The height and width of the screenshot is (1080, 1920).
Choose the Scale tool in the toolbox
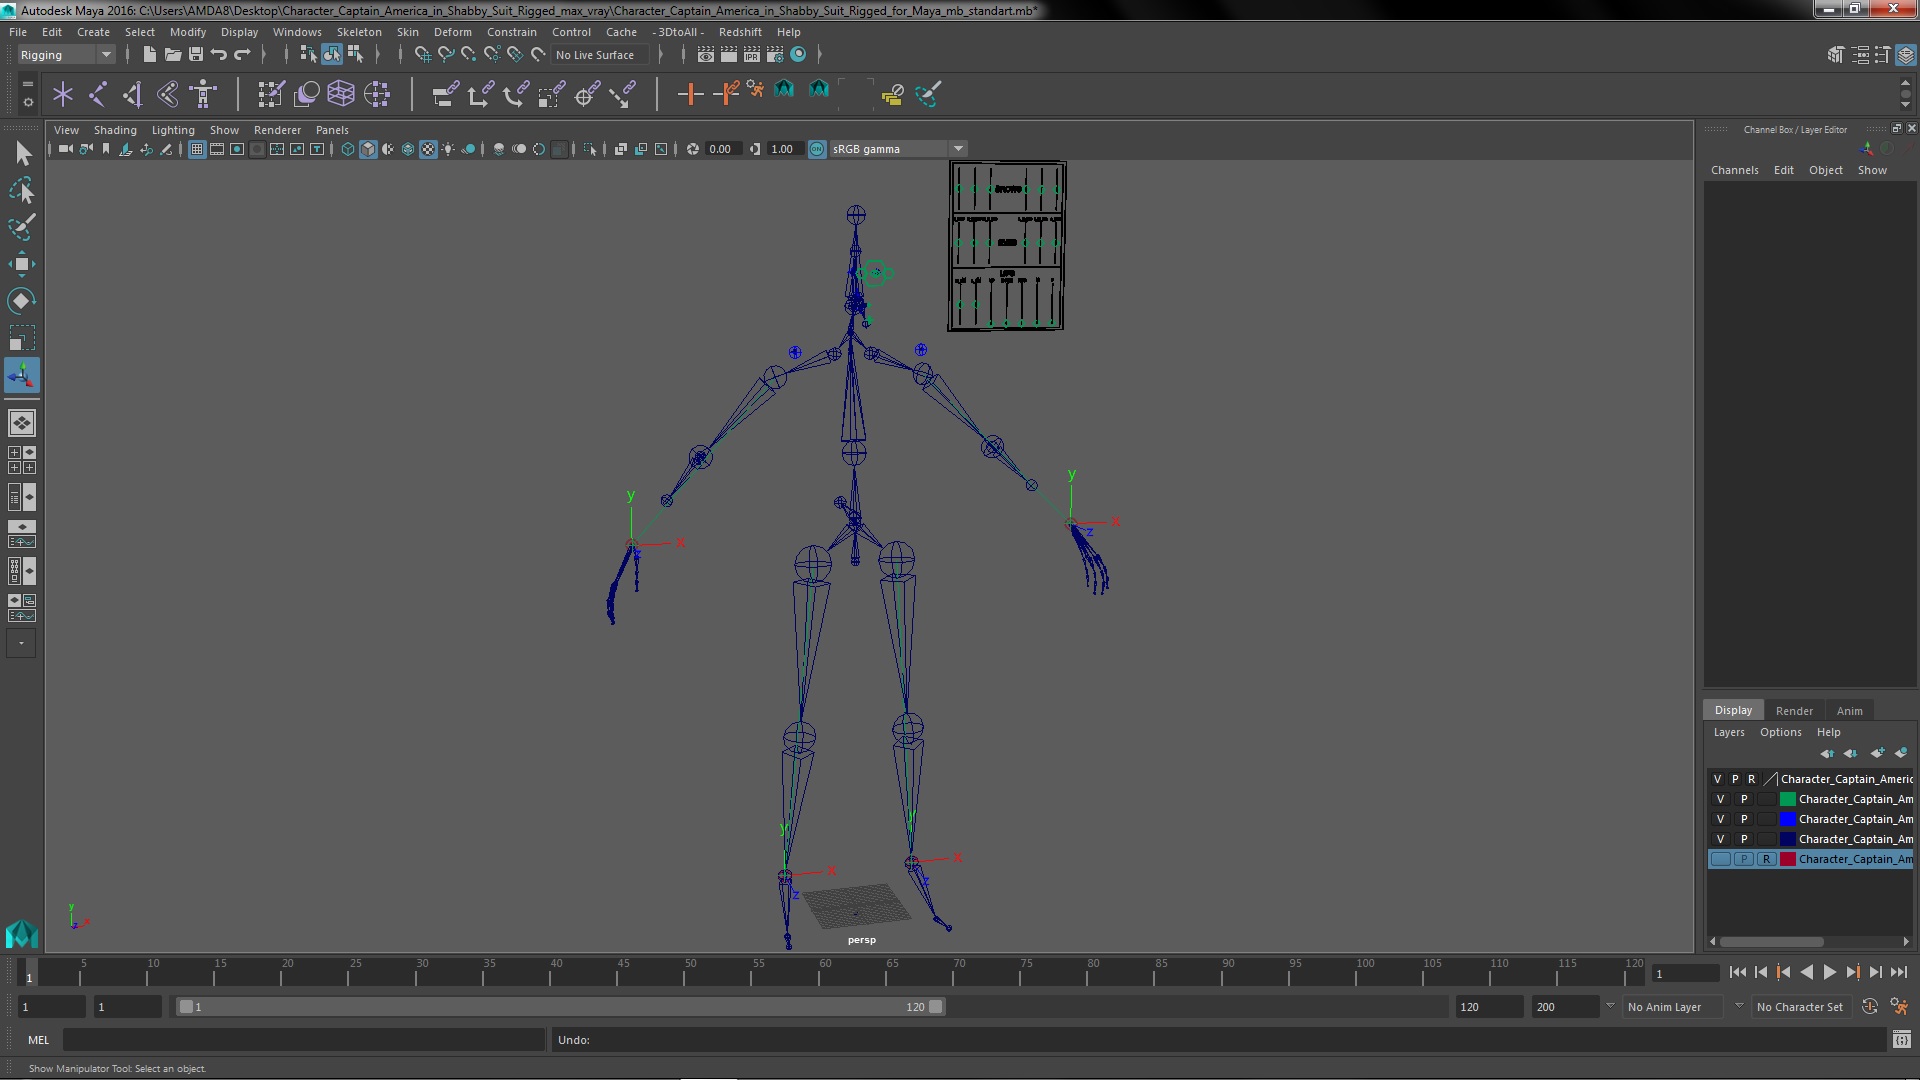pos(22,338)
